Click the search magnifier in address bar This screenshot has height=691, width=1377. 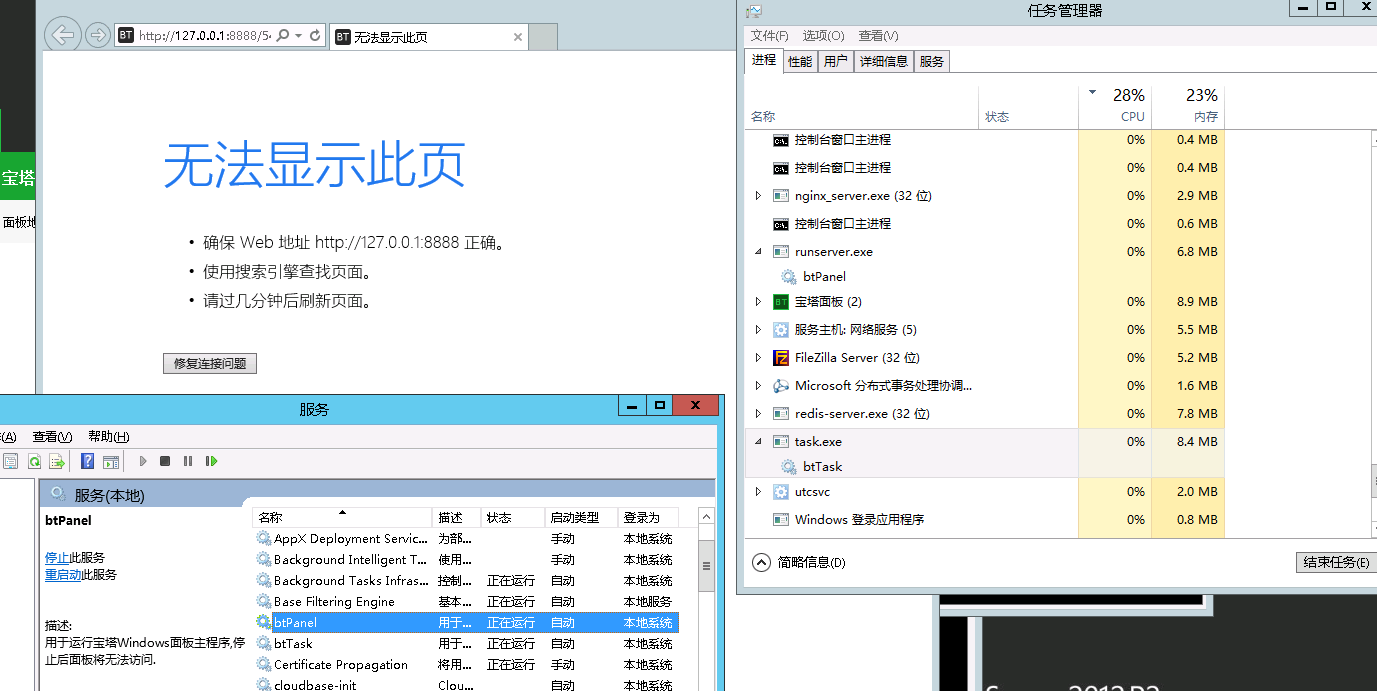283,35
